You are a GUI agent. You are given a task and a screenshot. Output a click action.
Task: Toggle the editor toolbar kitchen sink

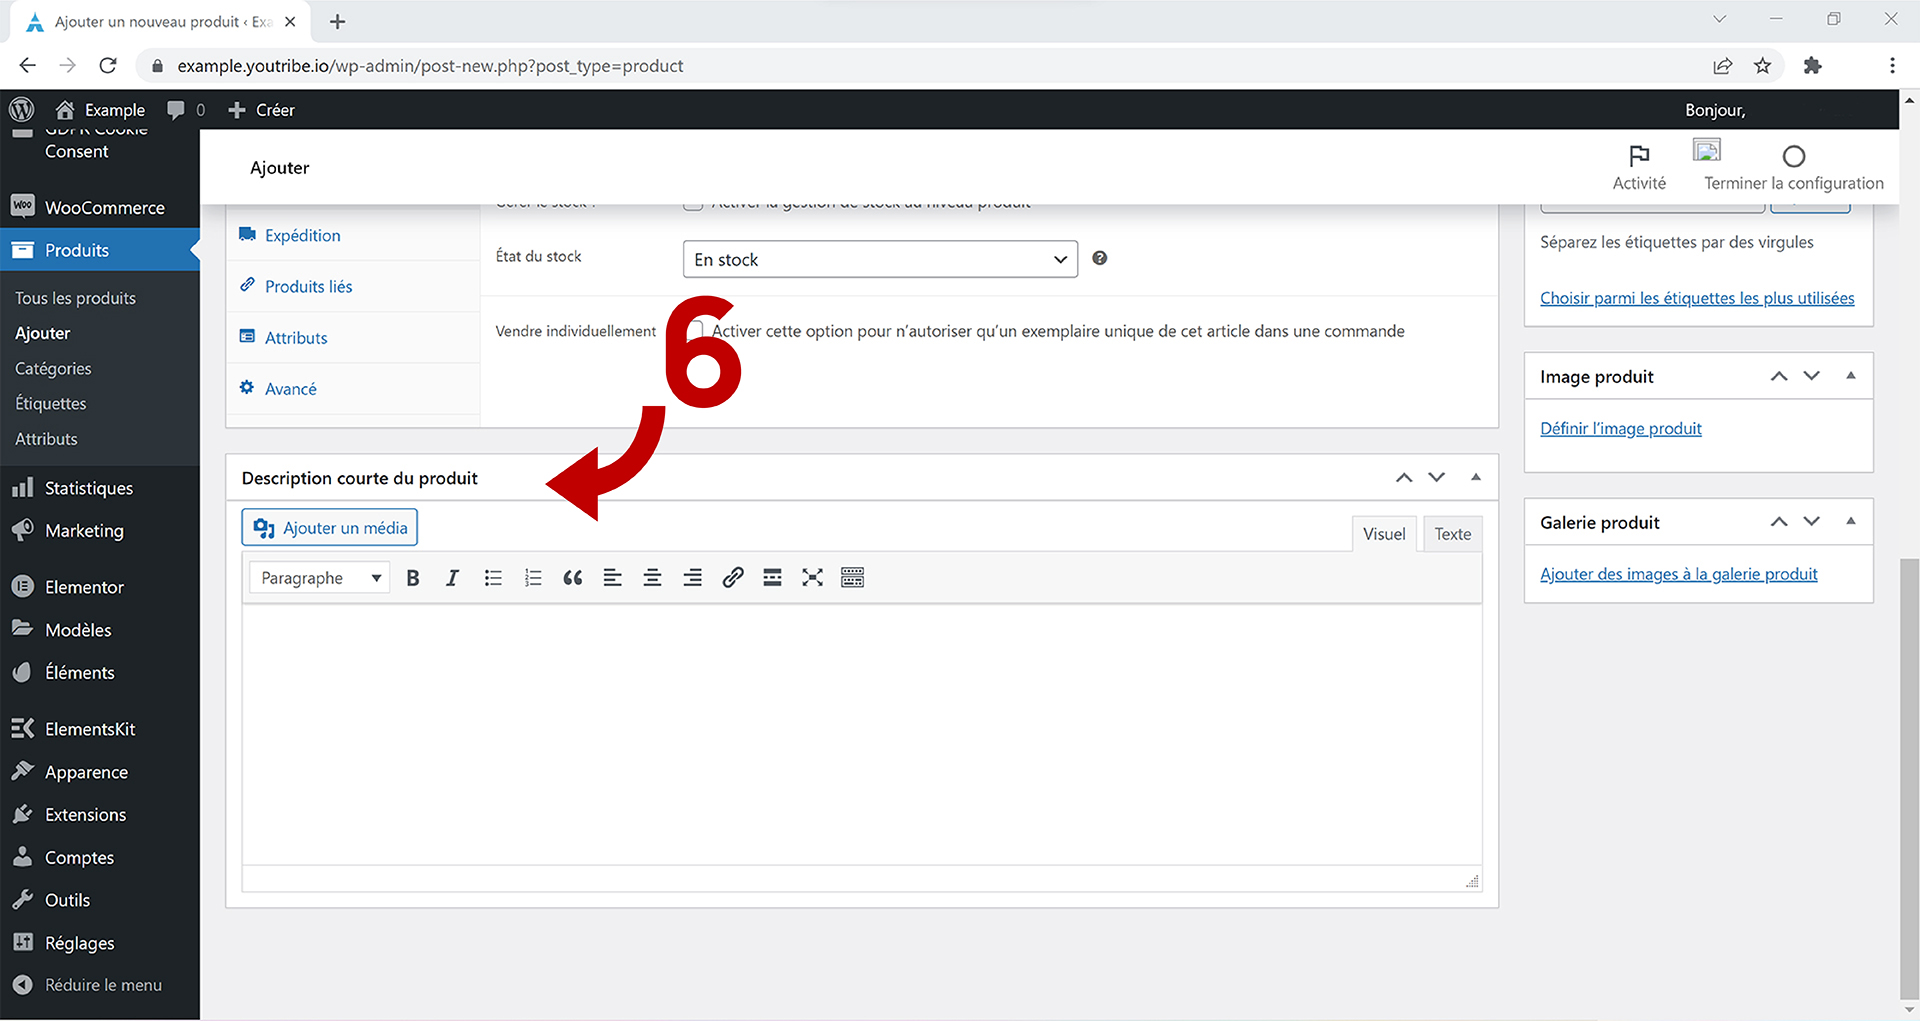pos(852,578)
